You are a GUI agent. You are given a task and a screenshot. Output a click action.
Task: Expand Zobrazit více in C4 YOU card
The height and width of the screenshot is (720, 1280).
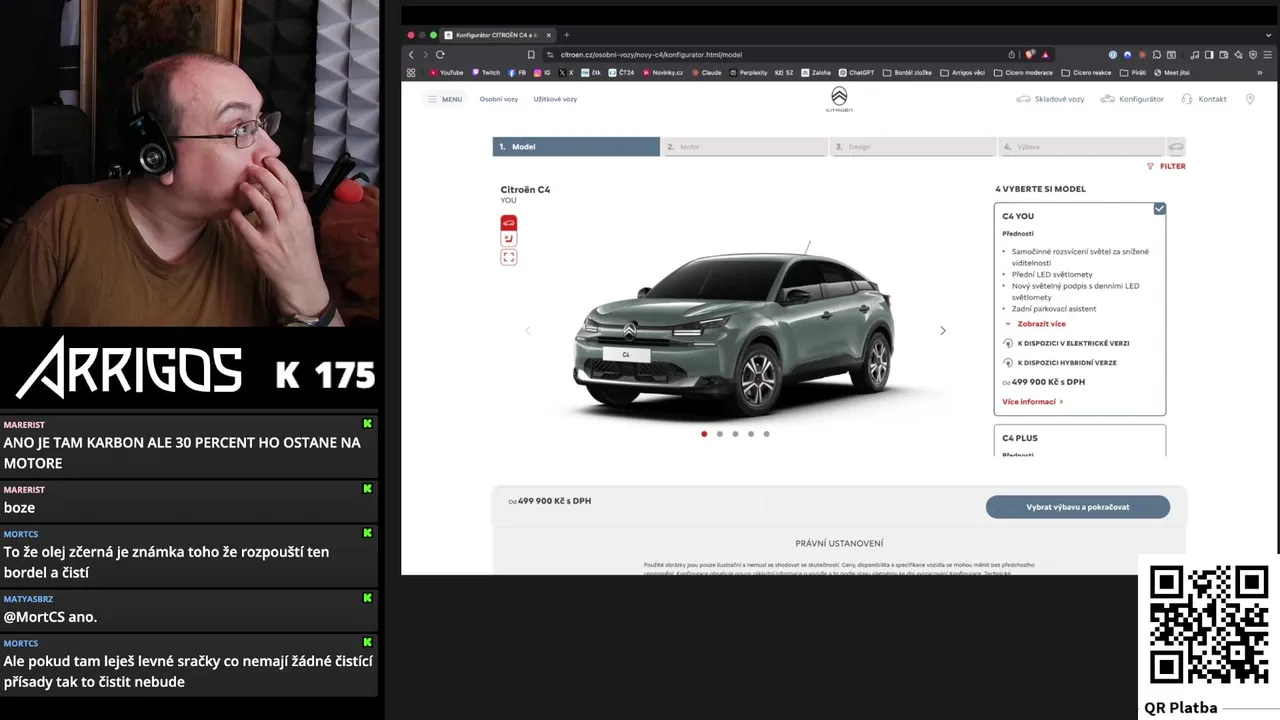tap(1036, 324)
